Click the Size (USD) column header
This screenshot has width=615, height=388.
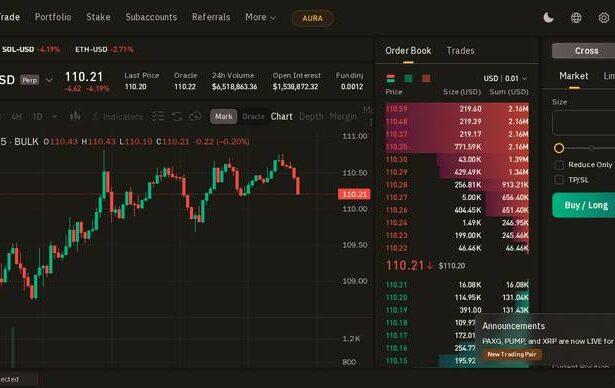462,92
